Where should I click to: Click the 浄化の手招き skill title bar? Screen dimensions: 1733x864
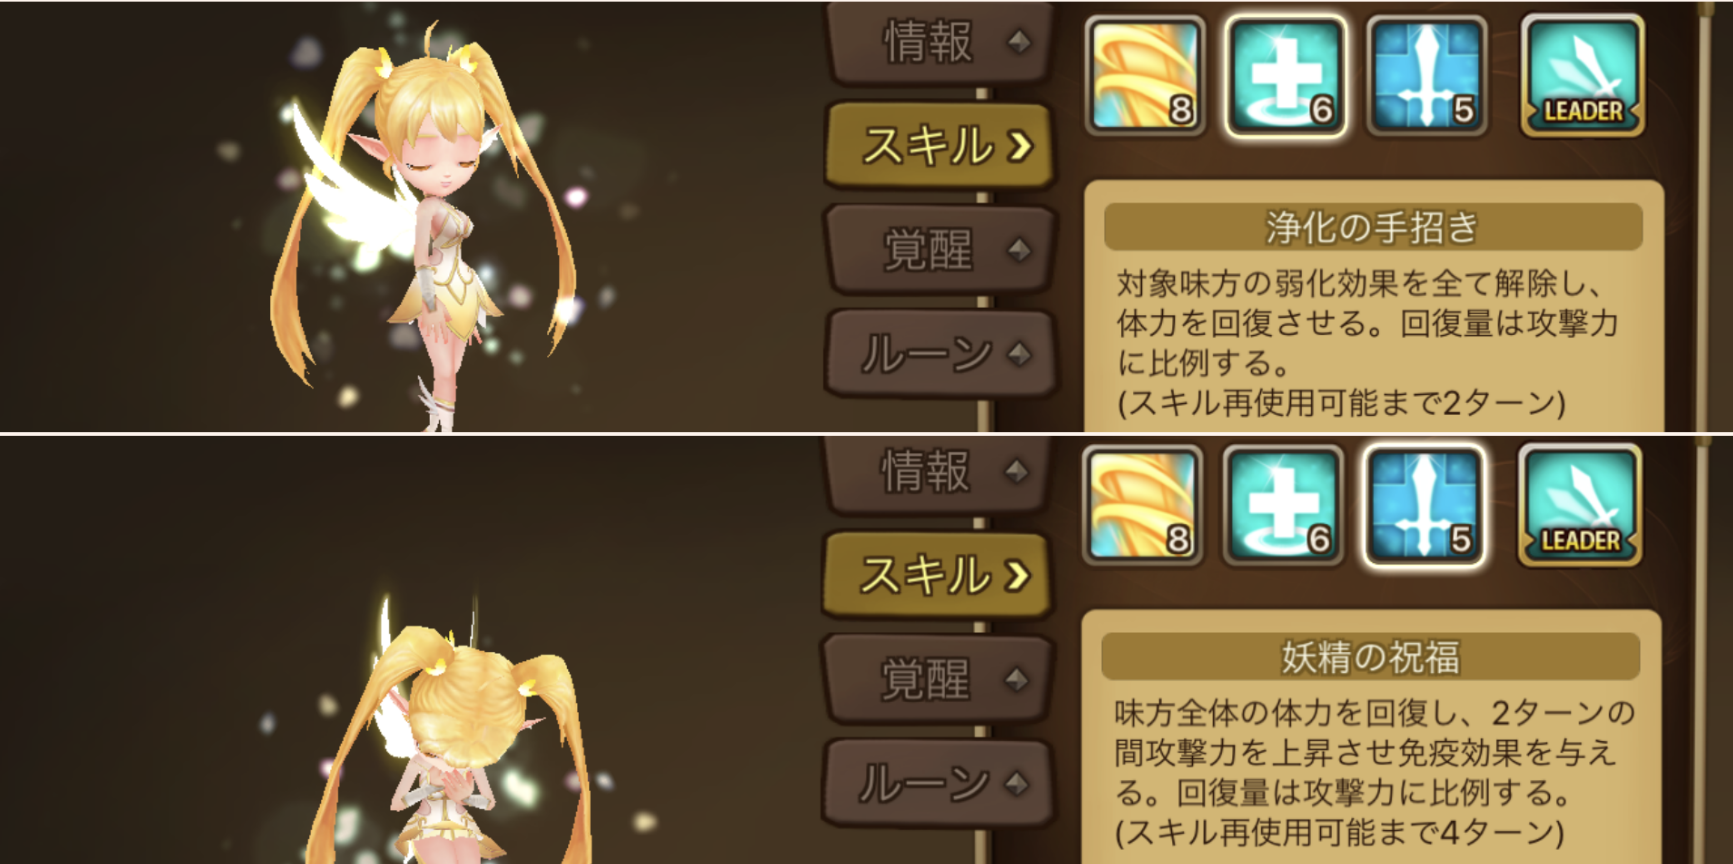click(x=1373, y=227)
